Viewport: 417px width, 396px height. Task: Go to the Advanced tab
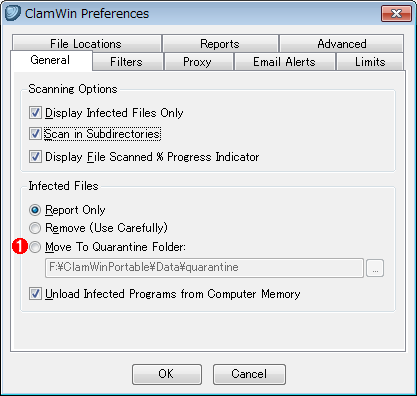342,43
